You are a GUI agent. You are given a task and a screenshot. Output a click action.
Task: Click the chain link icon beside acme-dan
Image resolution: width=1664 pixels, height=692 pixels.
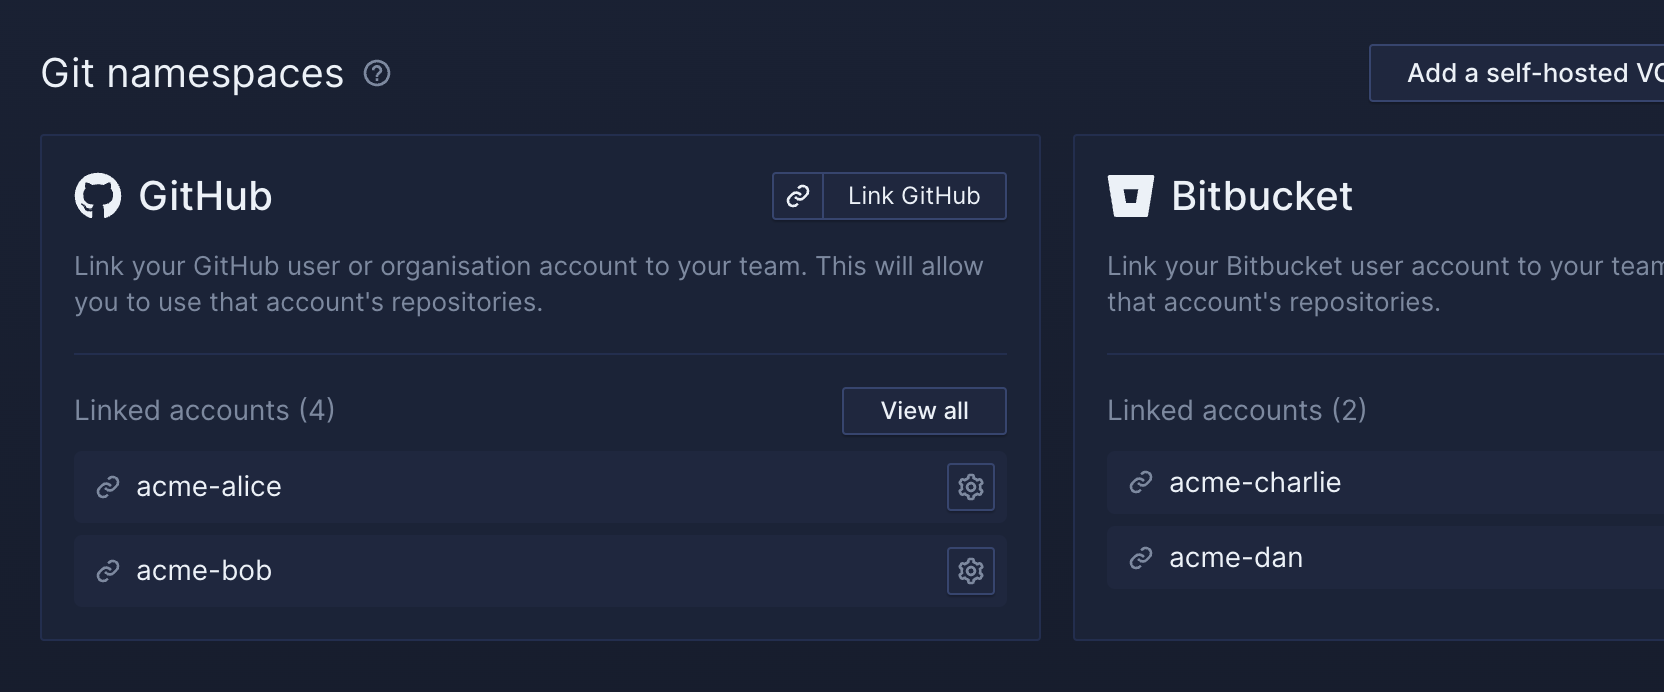coord(1139,557)
